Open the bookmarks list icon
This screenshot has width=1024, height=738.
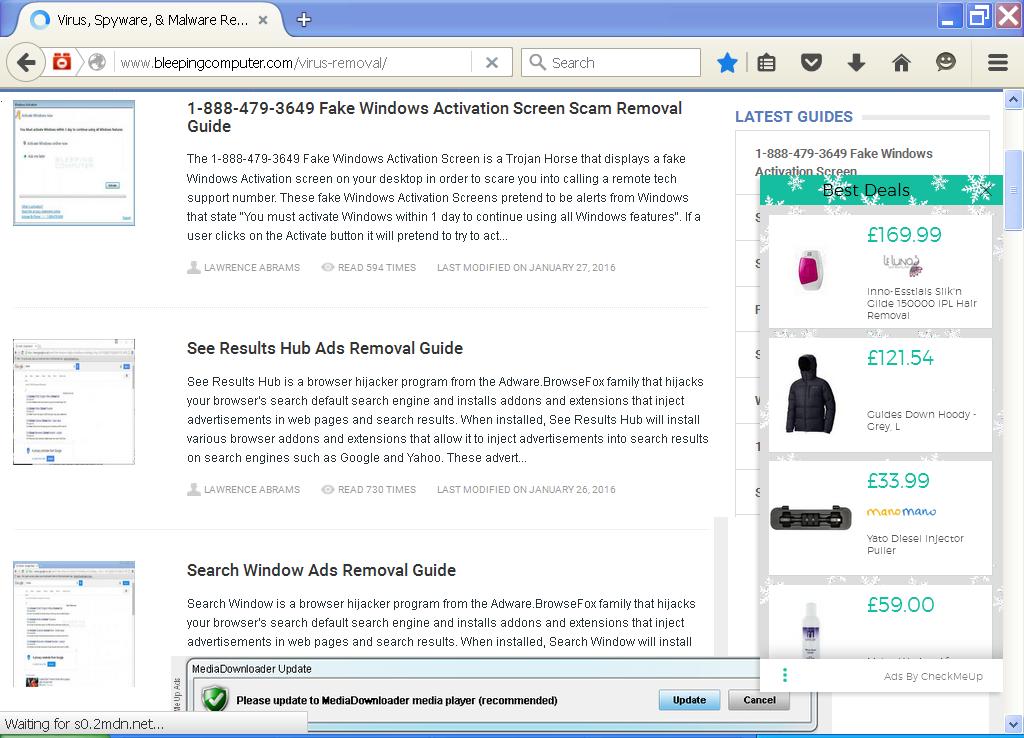[x=766, y=63]
